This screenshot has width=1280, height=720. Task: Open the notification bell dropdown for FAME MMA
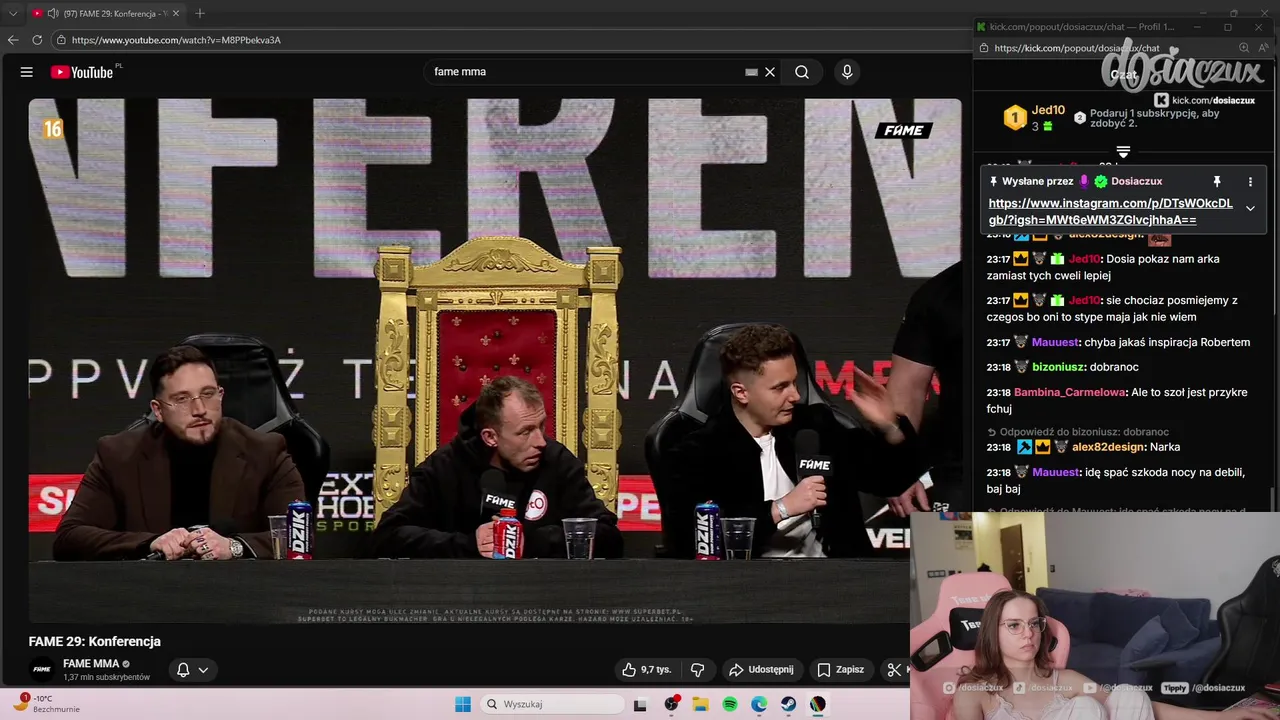click(192, 670)
